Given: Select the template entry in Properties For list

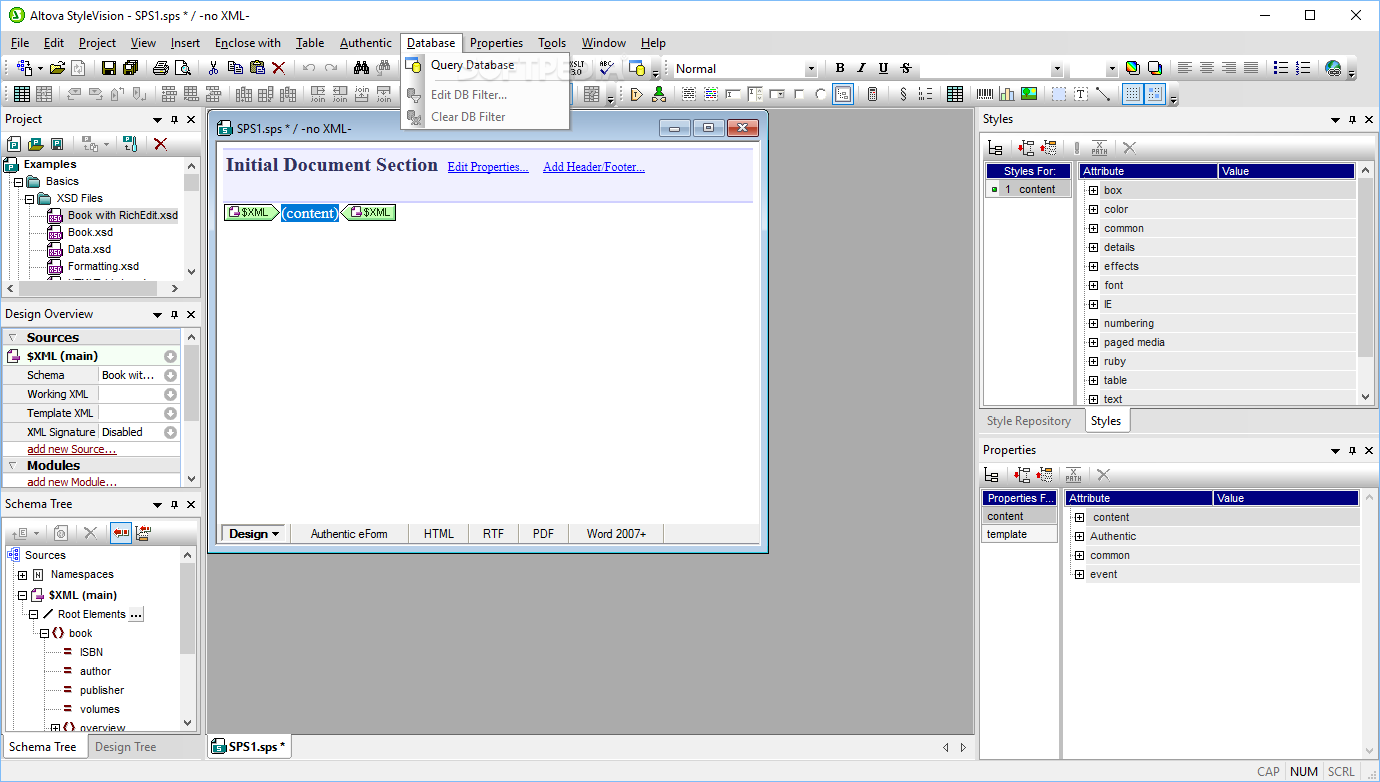Looking at the screenshot, I should [1019, 534].
